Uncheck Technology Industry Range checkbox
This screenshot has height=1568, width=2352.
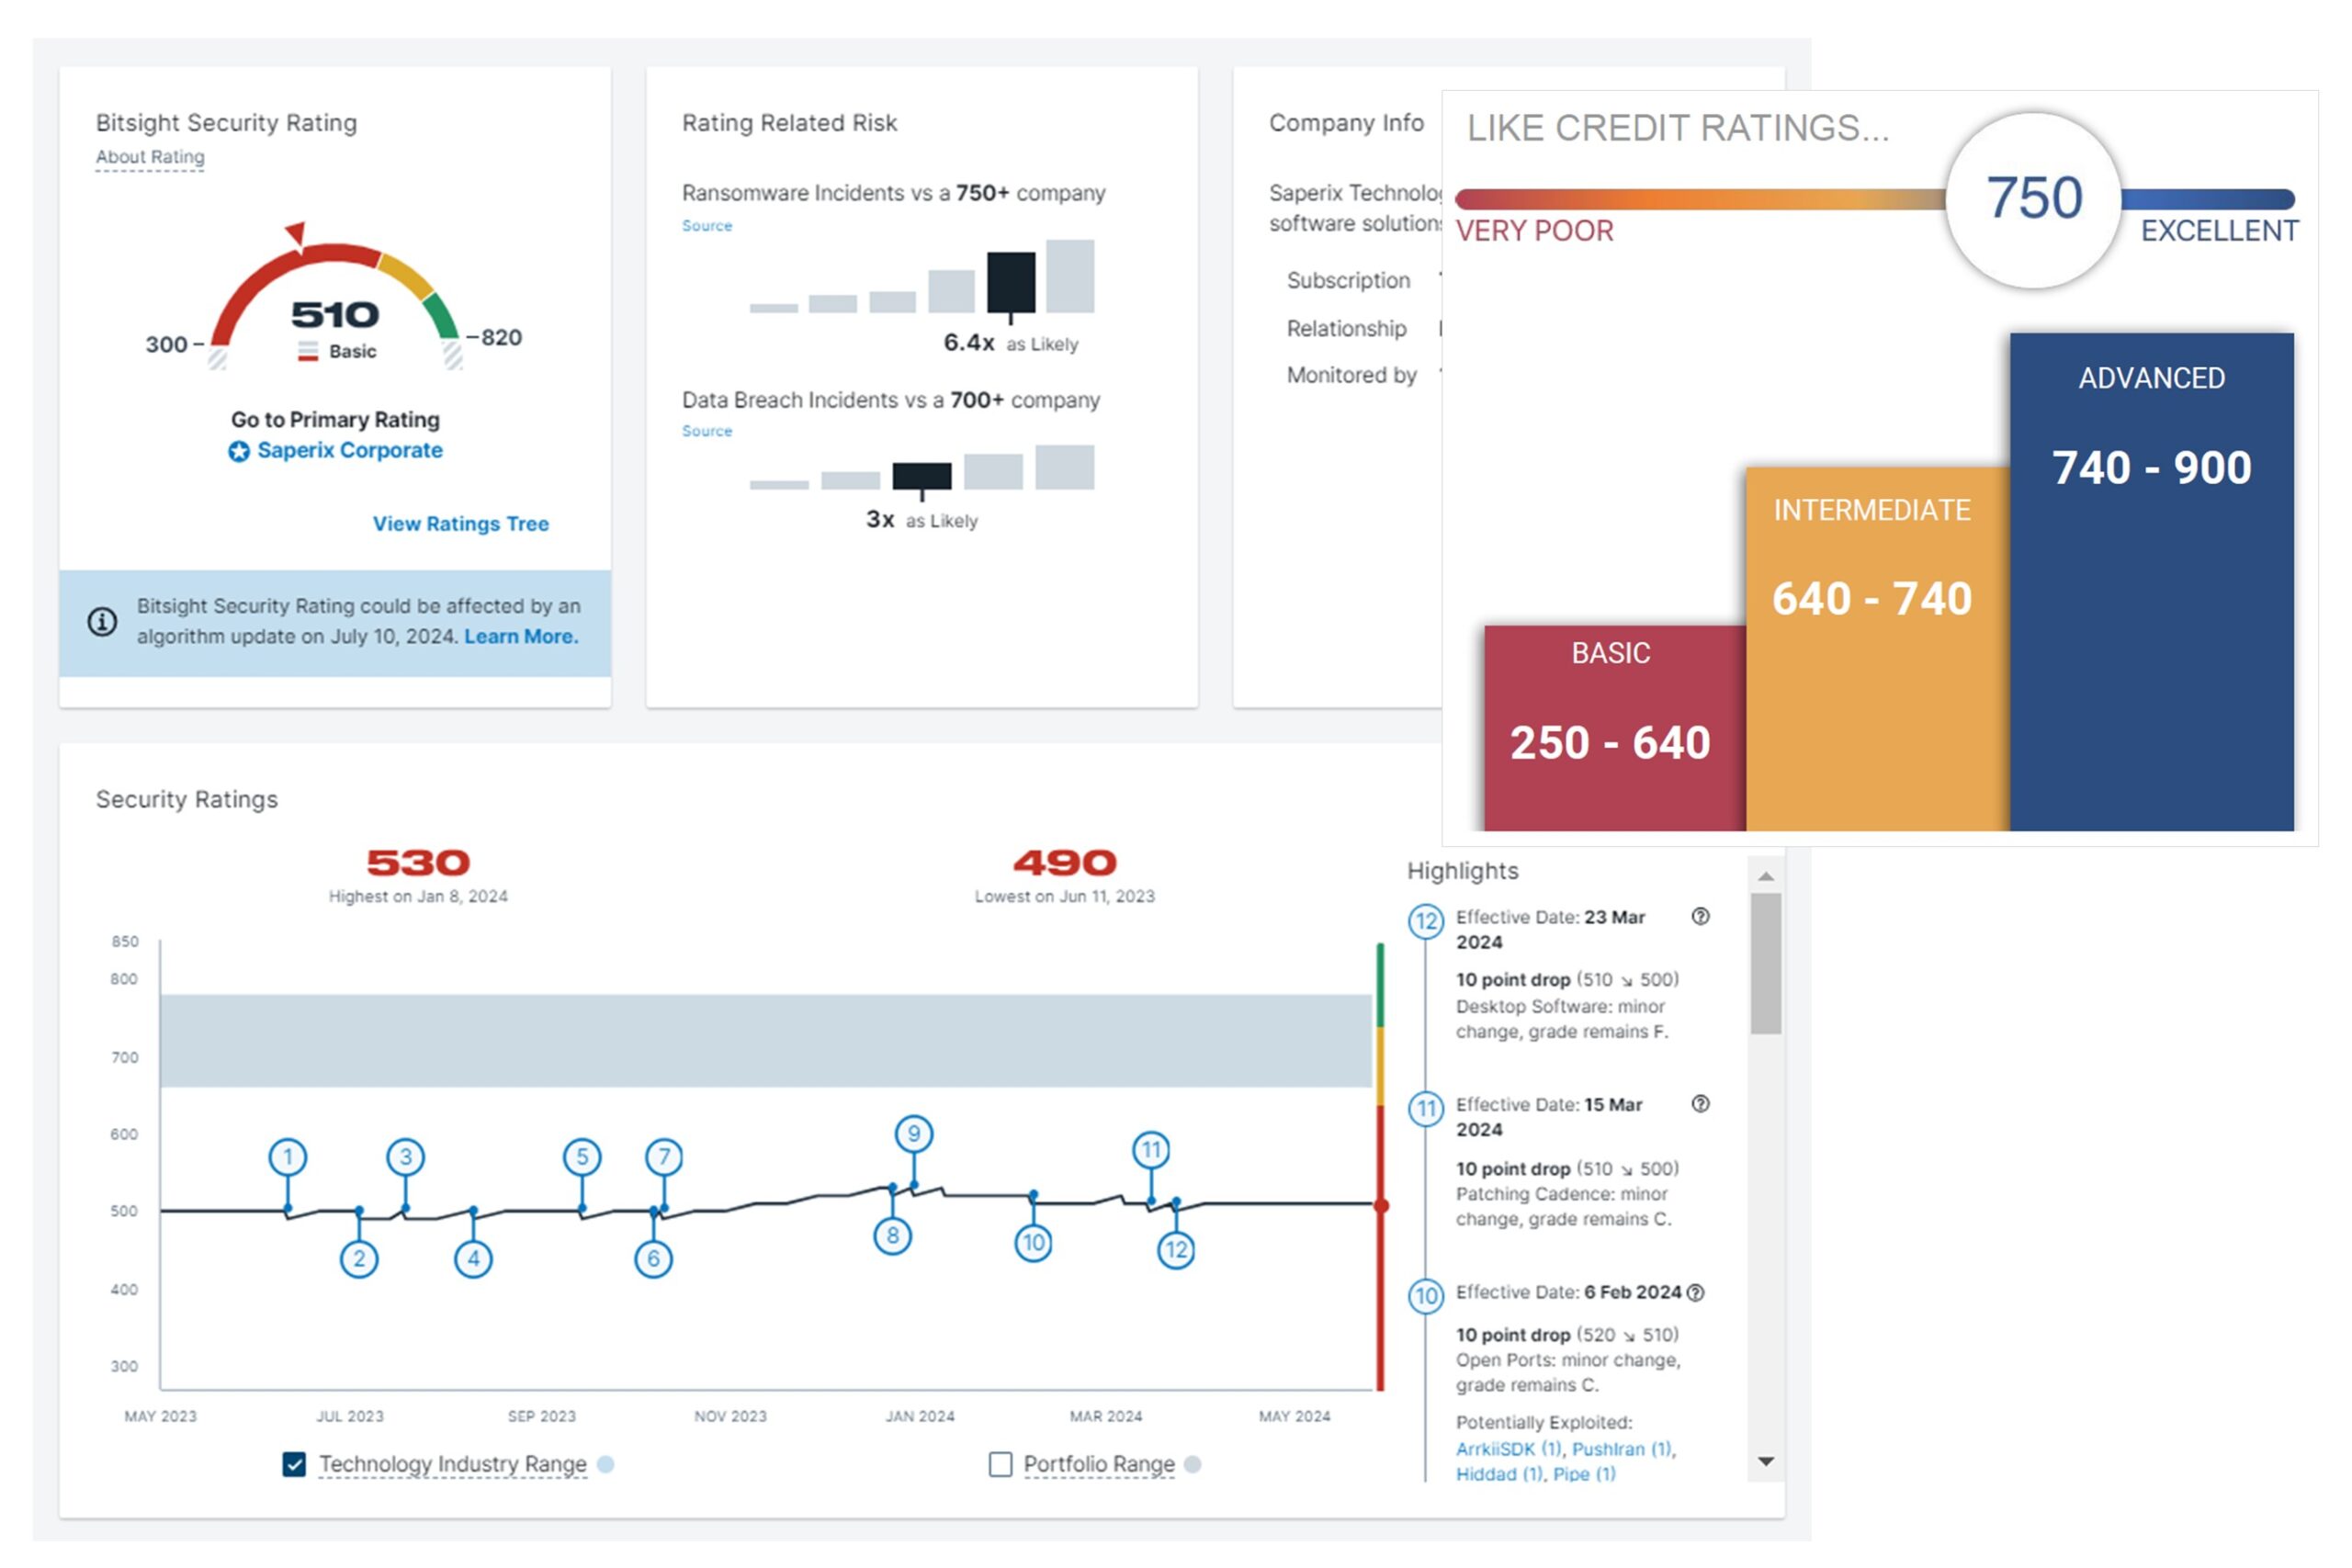[x=294, y=1464]
